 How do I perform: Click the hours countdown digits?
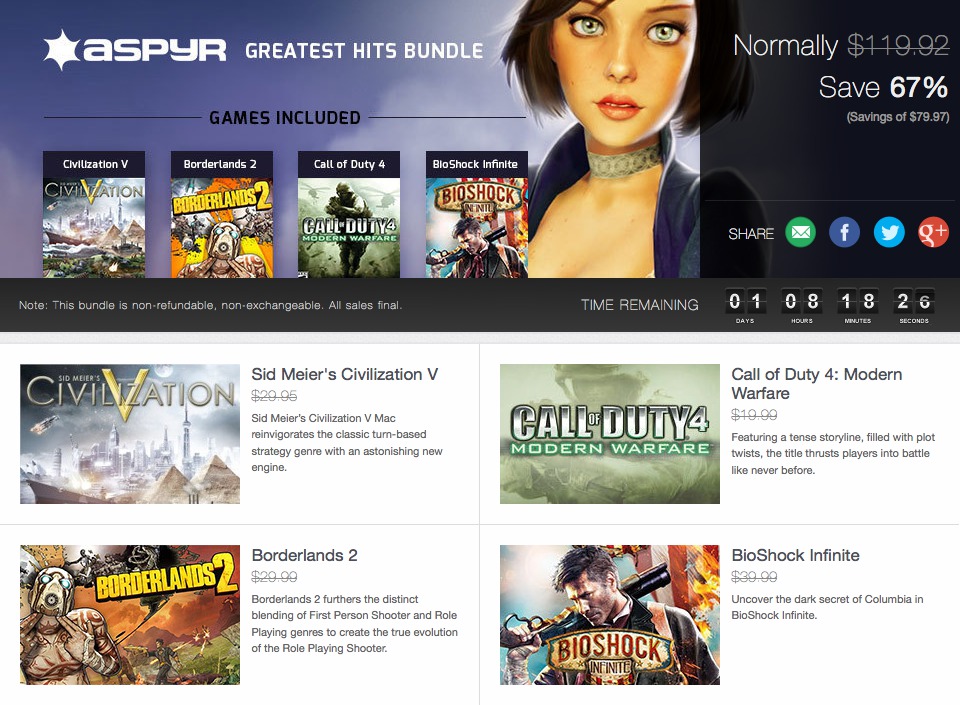click(801, 301)
